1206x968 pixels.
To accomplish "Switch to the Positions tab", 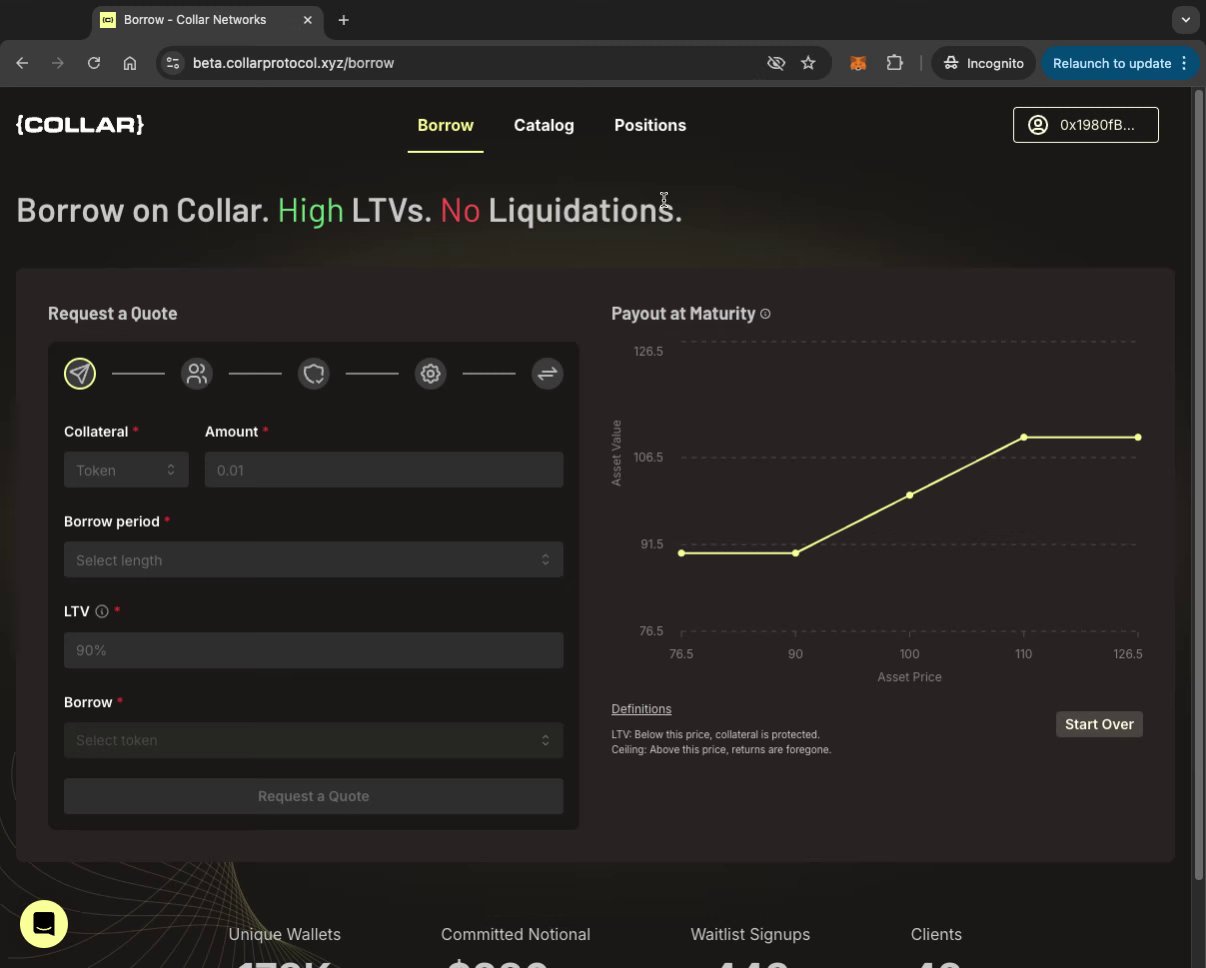I will coord(650,125).
